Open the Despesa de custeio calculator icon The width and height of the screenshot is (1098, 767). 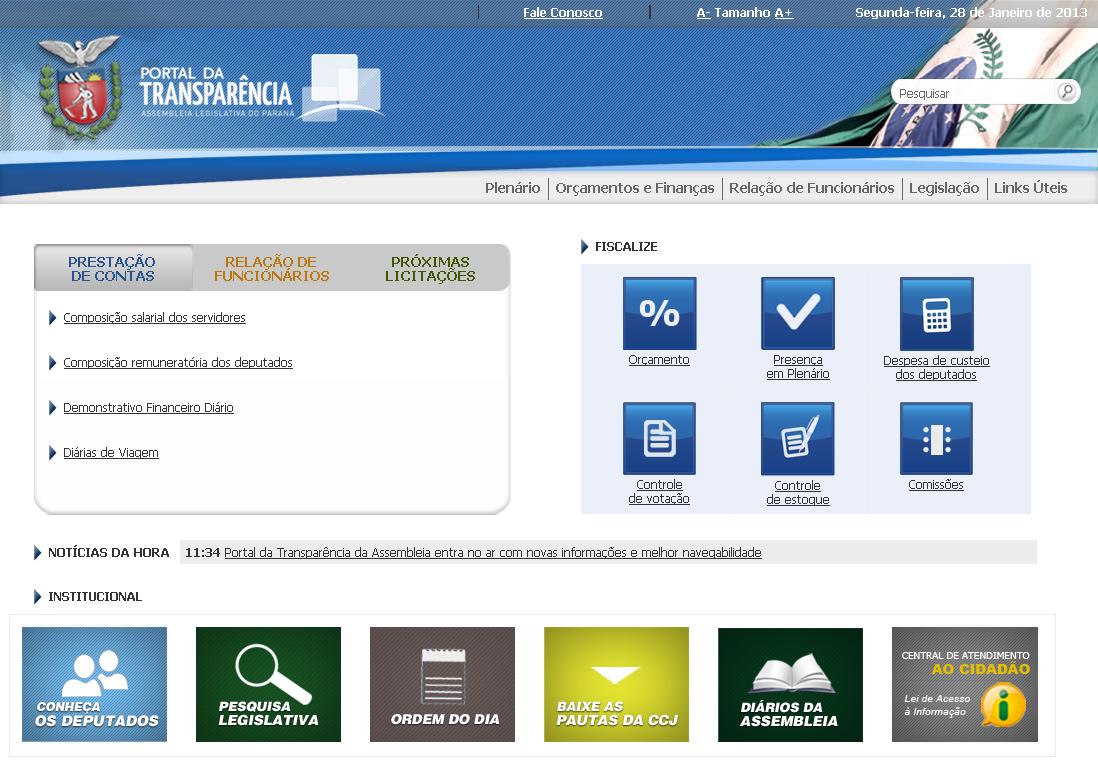[x=936, y=313]
